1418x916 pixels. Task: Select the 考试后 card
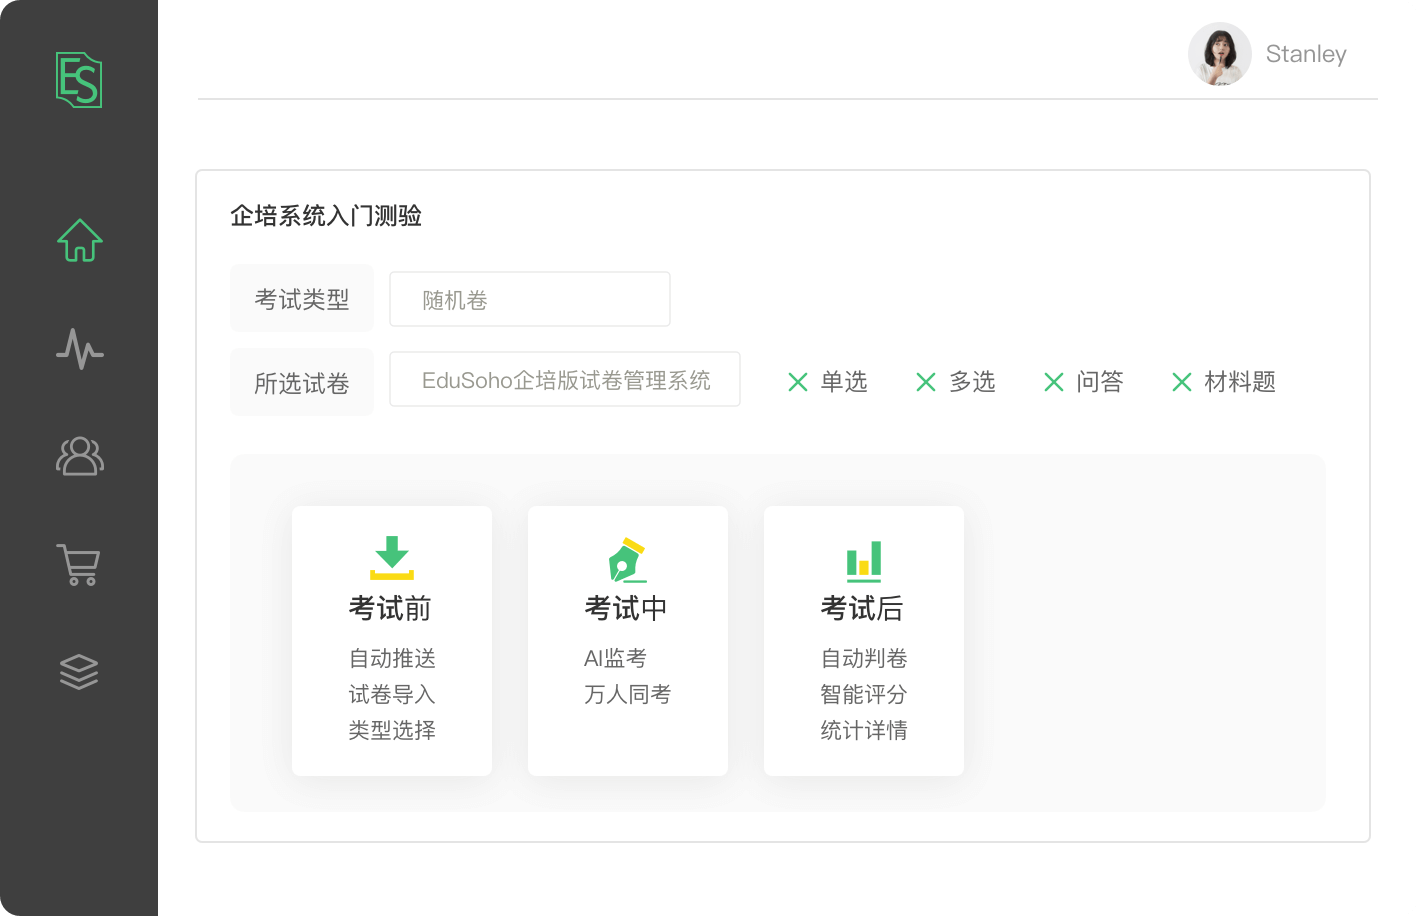[864, 641]
